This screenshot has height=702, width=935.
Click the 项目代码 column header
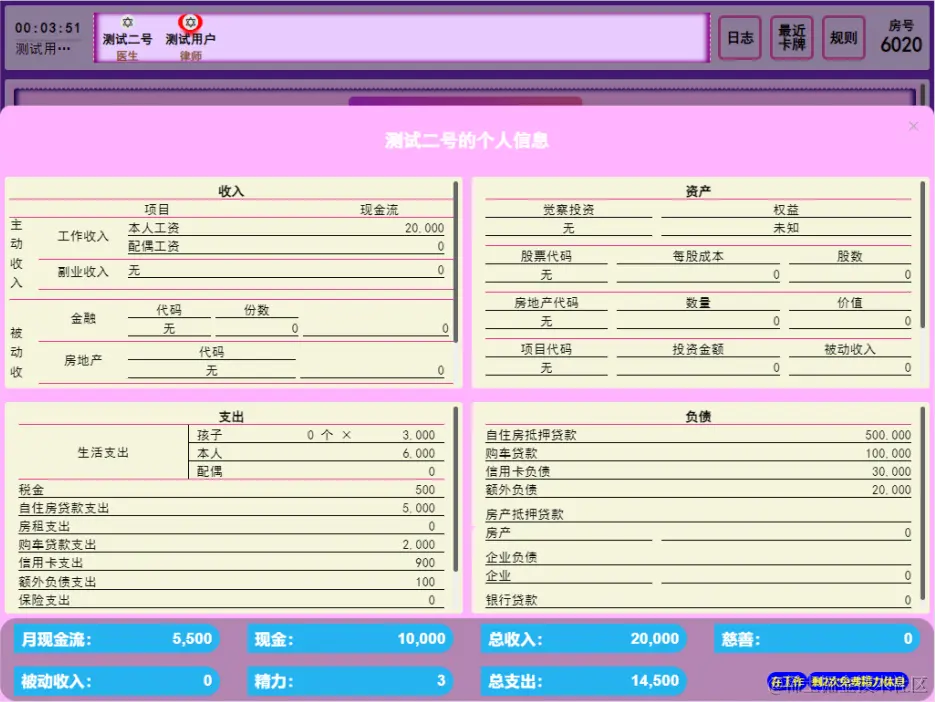(x=546, y=349)
